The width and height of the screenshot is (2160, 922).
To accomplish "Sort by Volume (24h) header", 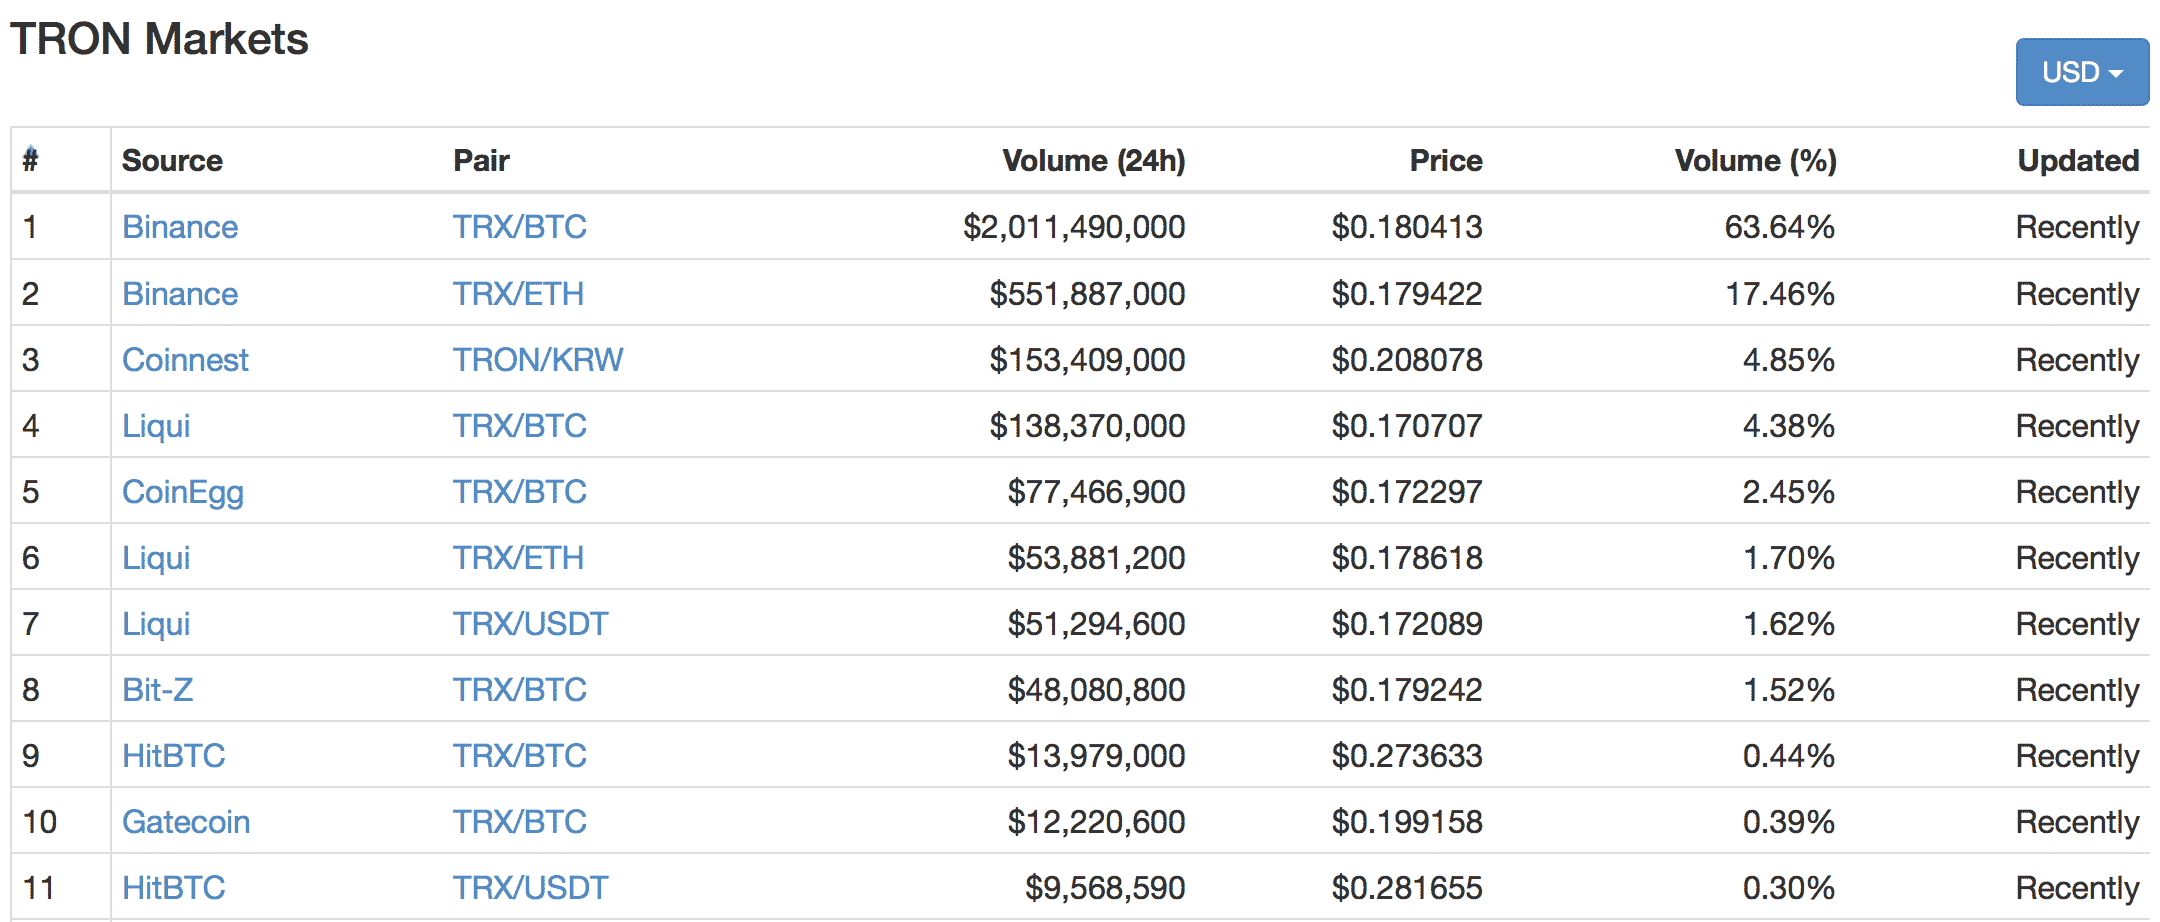I will coord(1094,160).
